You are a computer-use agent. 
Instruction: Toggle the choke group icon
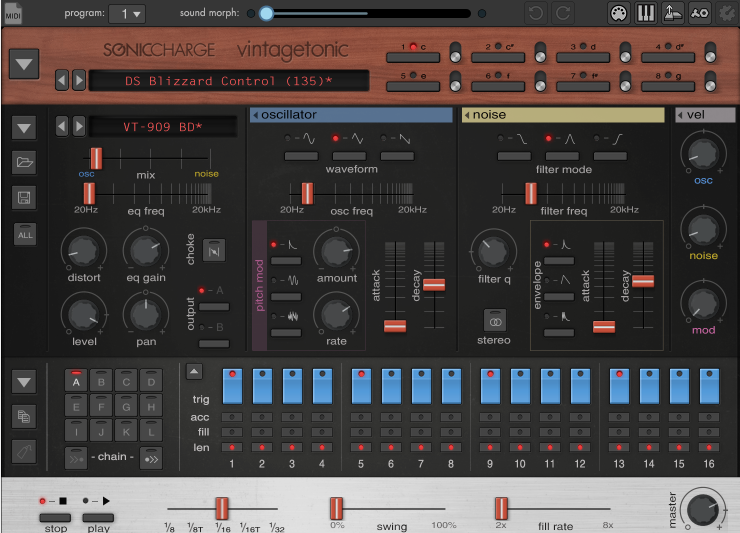(x=214, y=250)
